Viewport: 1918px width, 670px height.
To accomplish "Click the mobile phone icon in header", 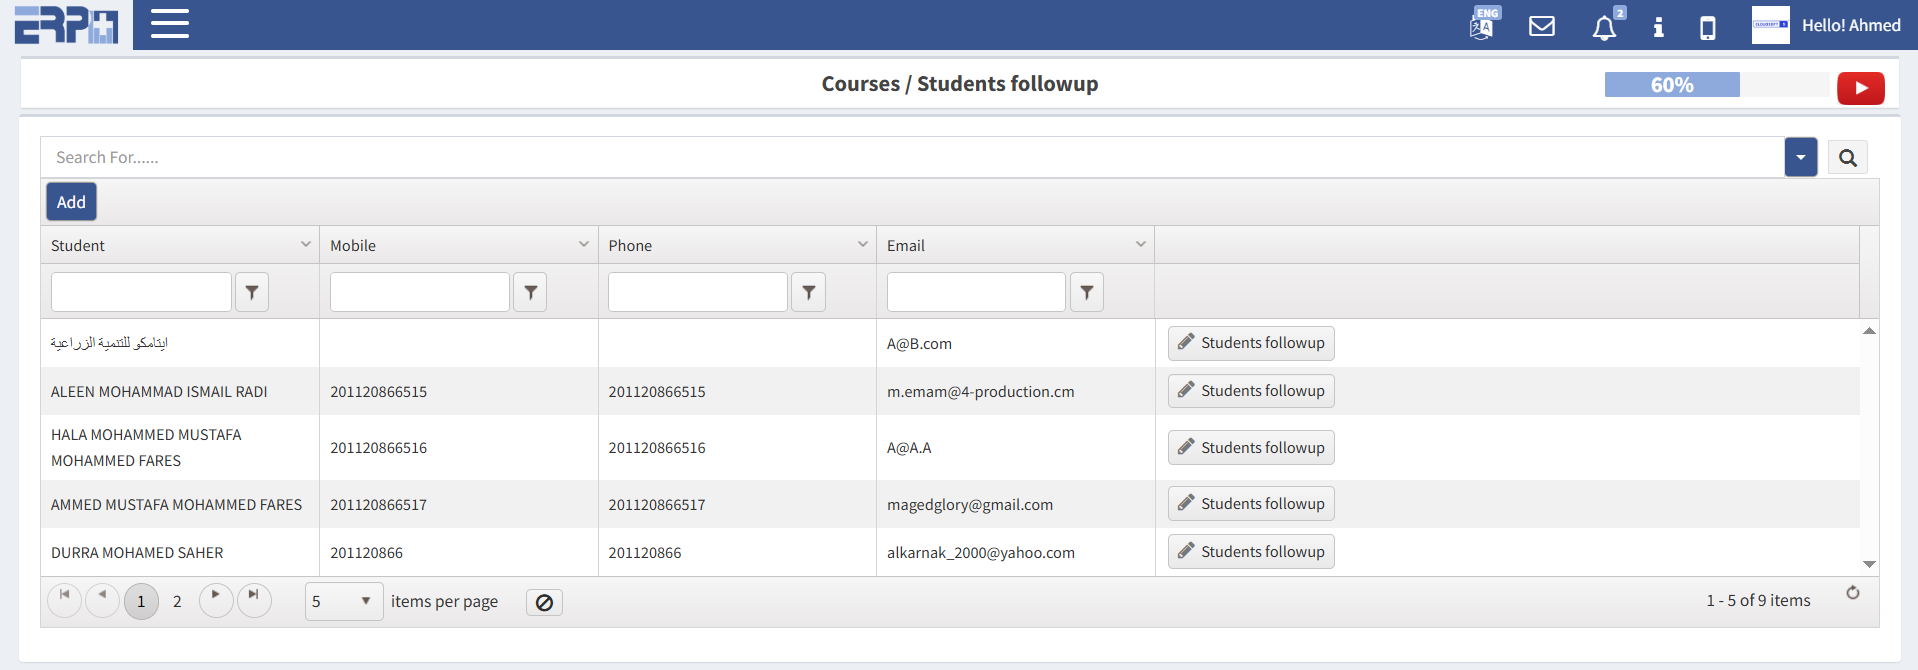I will pyautogui.click(x=1708, y=27).
